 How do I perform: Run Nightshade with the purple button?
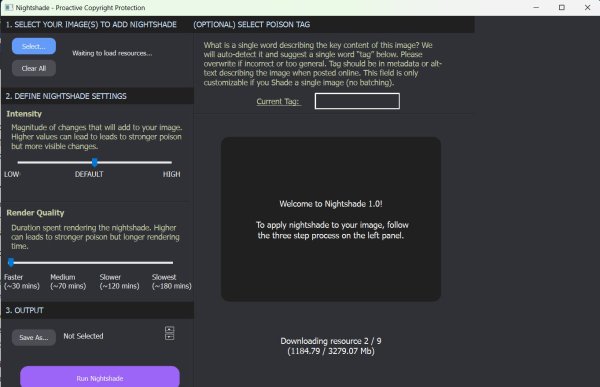(x=100, y=377)
